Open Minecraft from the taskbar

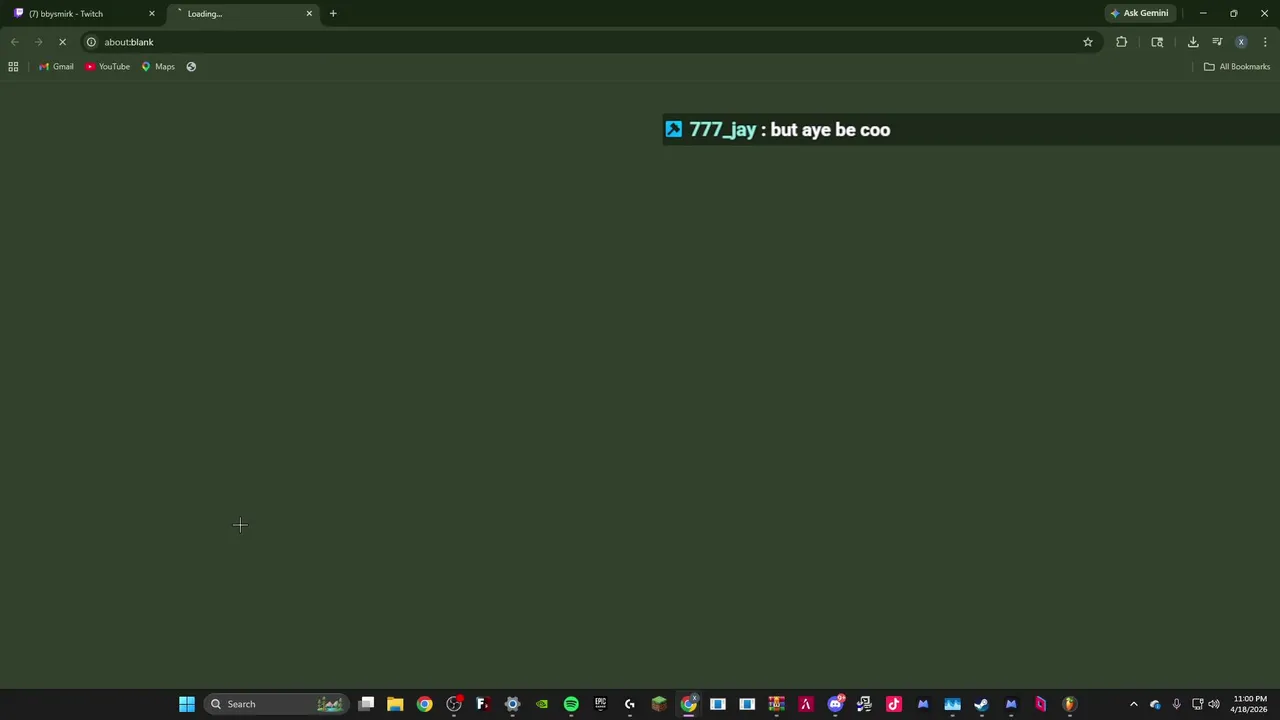click(x=659, y=704)
